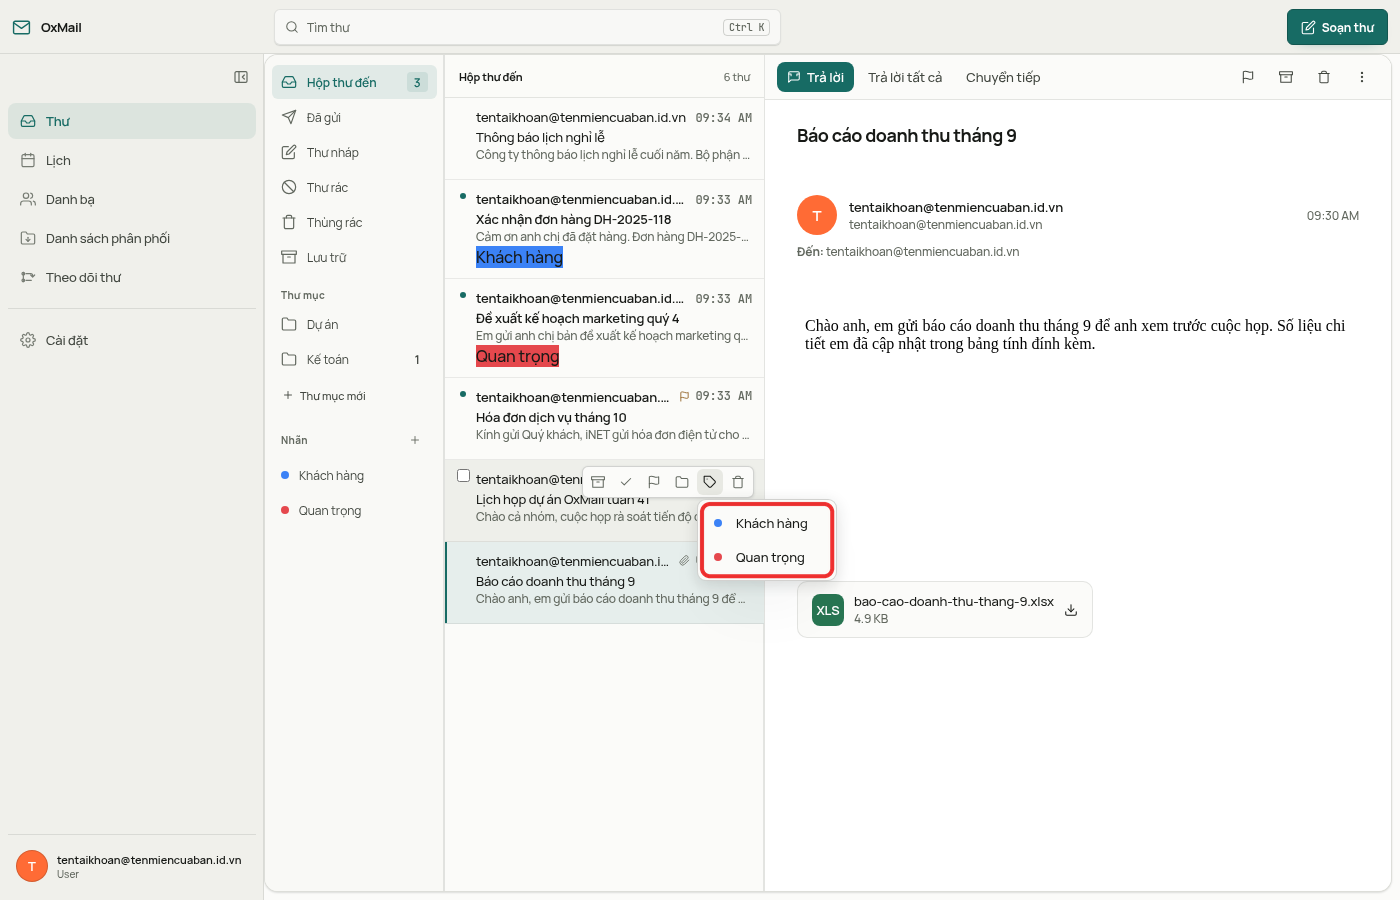Open the Thùng rác trash folder

coord(354,223)
